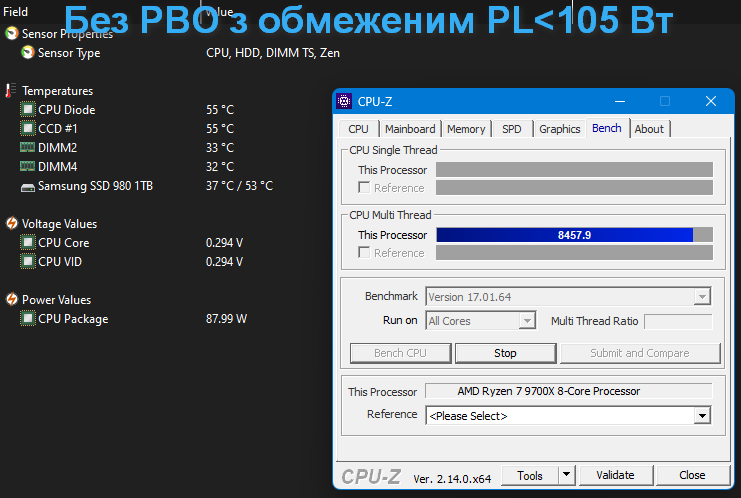Click the multi thread 8457.9 progress bar
The image size is (741, 498).
[x=574, y=235]
